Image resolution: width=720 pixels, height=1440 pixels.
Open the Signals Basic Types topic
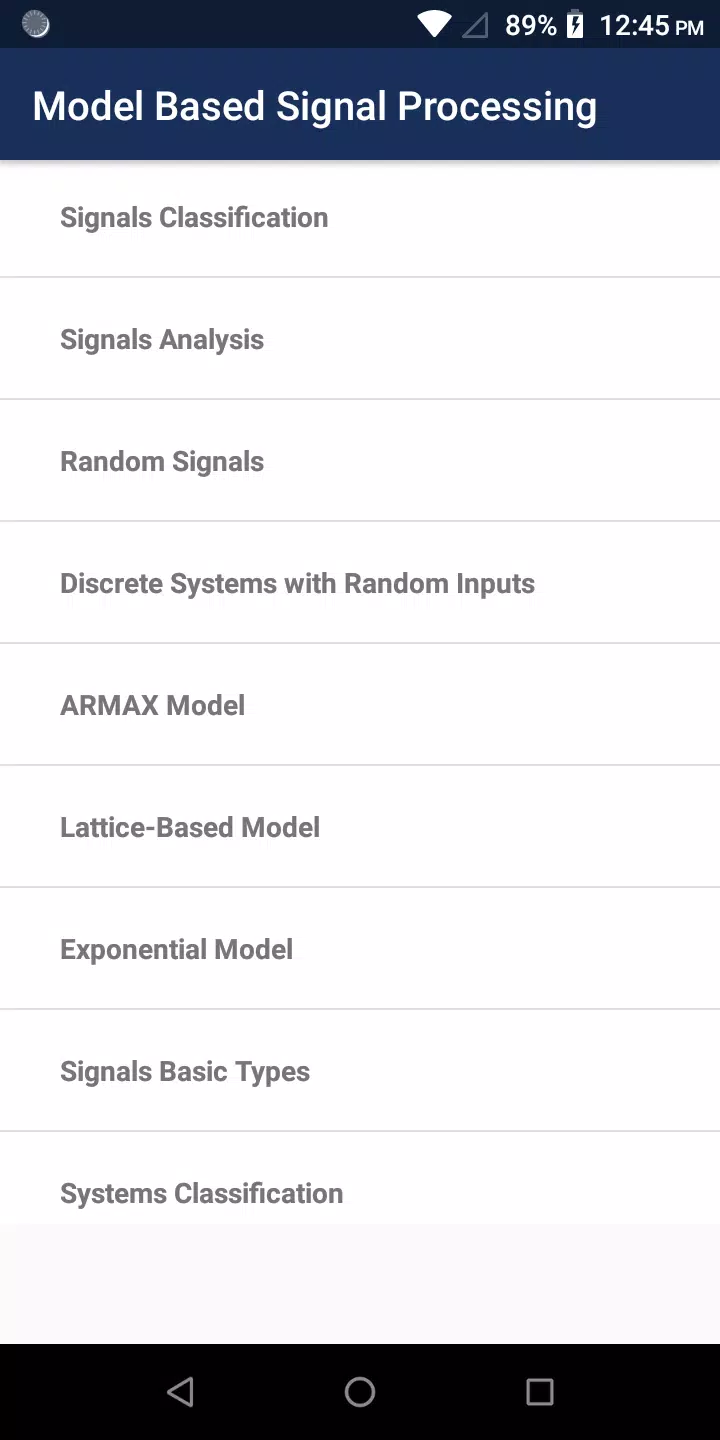(x=360, y=1071)
